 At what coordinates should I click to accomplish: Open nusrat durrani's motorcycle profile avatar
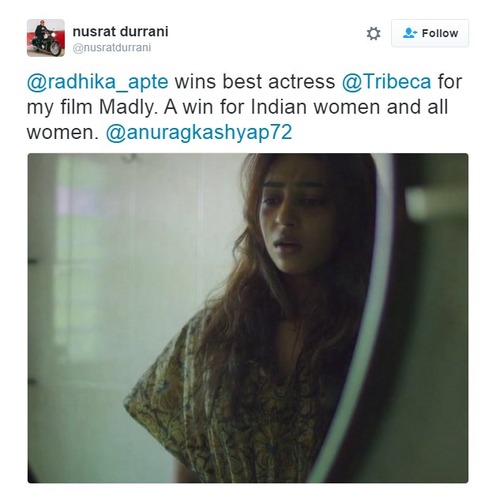[x=46, y=38]
